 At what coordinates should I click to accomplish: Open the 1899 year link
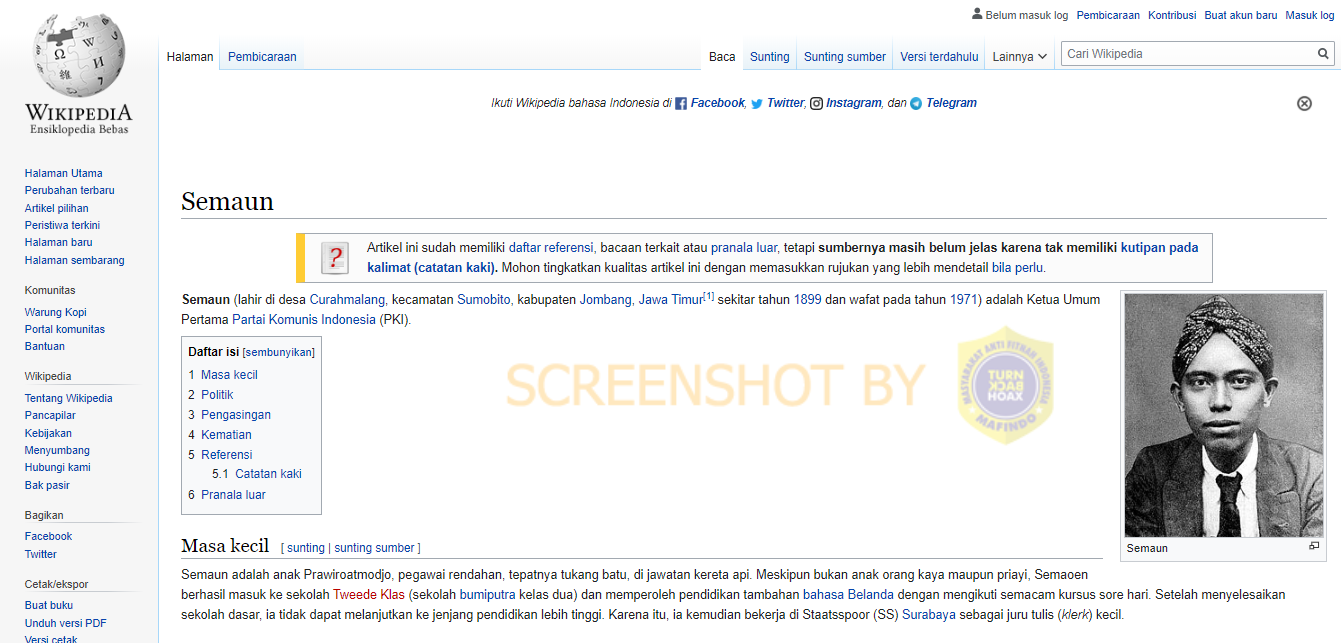(808, 300)
